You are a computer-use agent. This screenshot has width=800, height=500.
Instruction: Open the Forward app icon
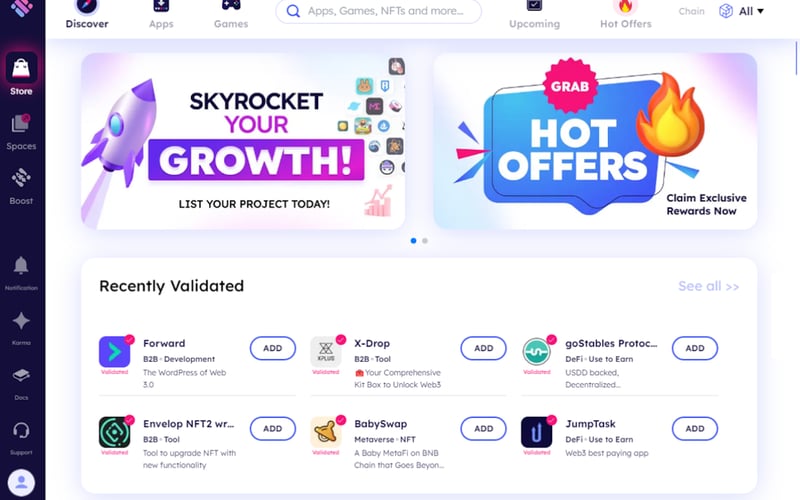(x=114, y=352)
